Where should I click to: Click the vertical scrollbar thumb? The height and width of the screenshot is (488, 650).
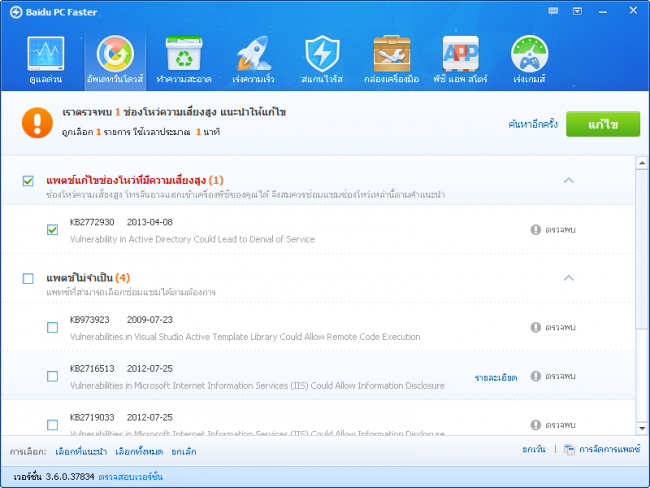coord(642,249)
